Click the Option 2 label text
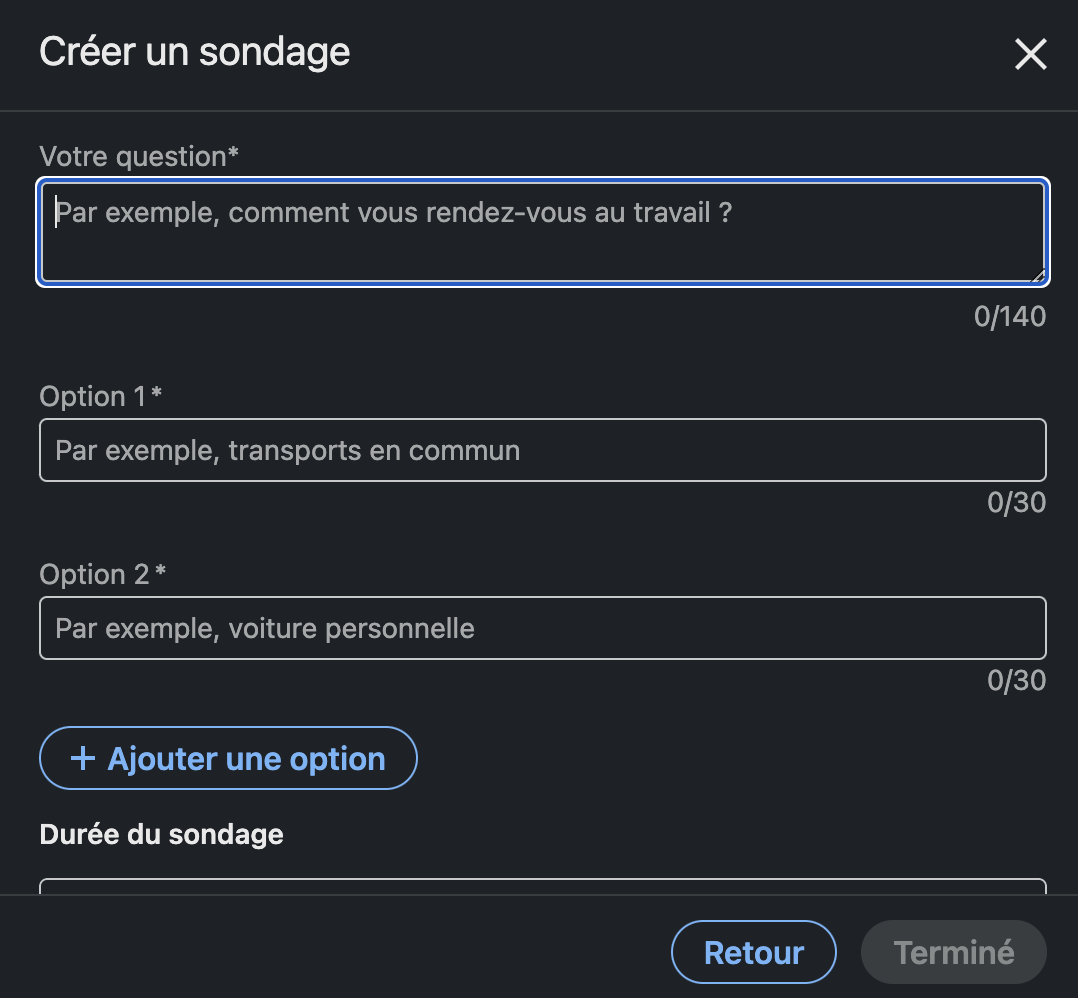1078x998 pixels. tap(94, 575)
